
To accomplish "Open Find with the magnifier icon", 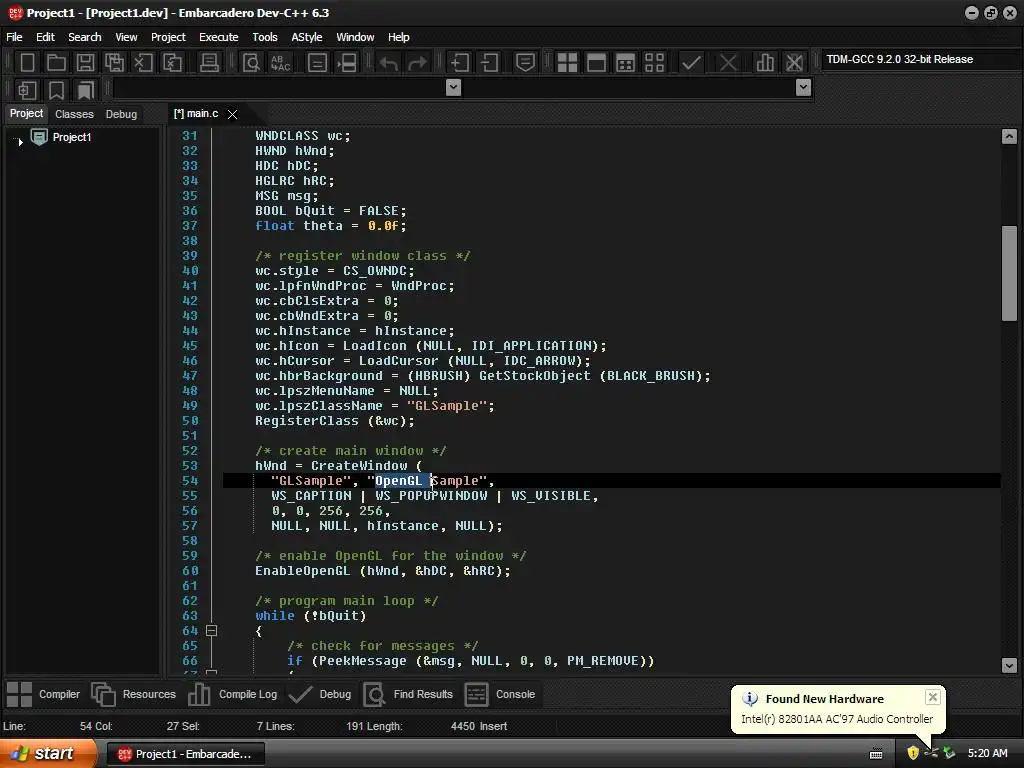I will click(x=251, y=63).
